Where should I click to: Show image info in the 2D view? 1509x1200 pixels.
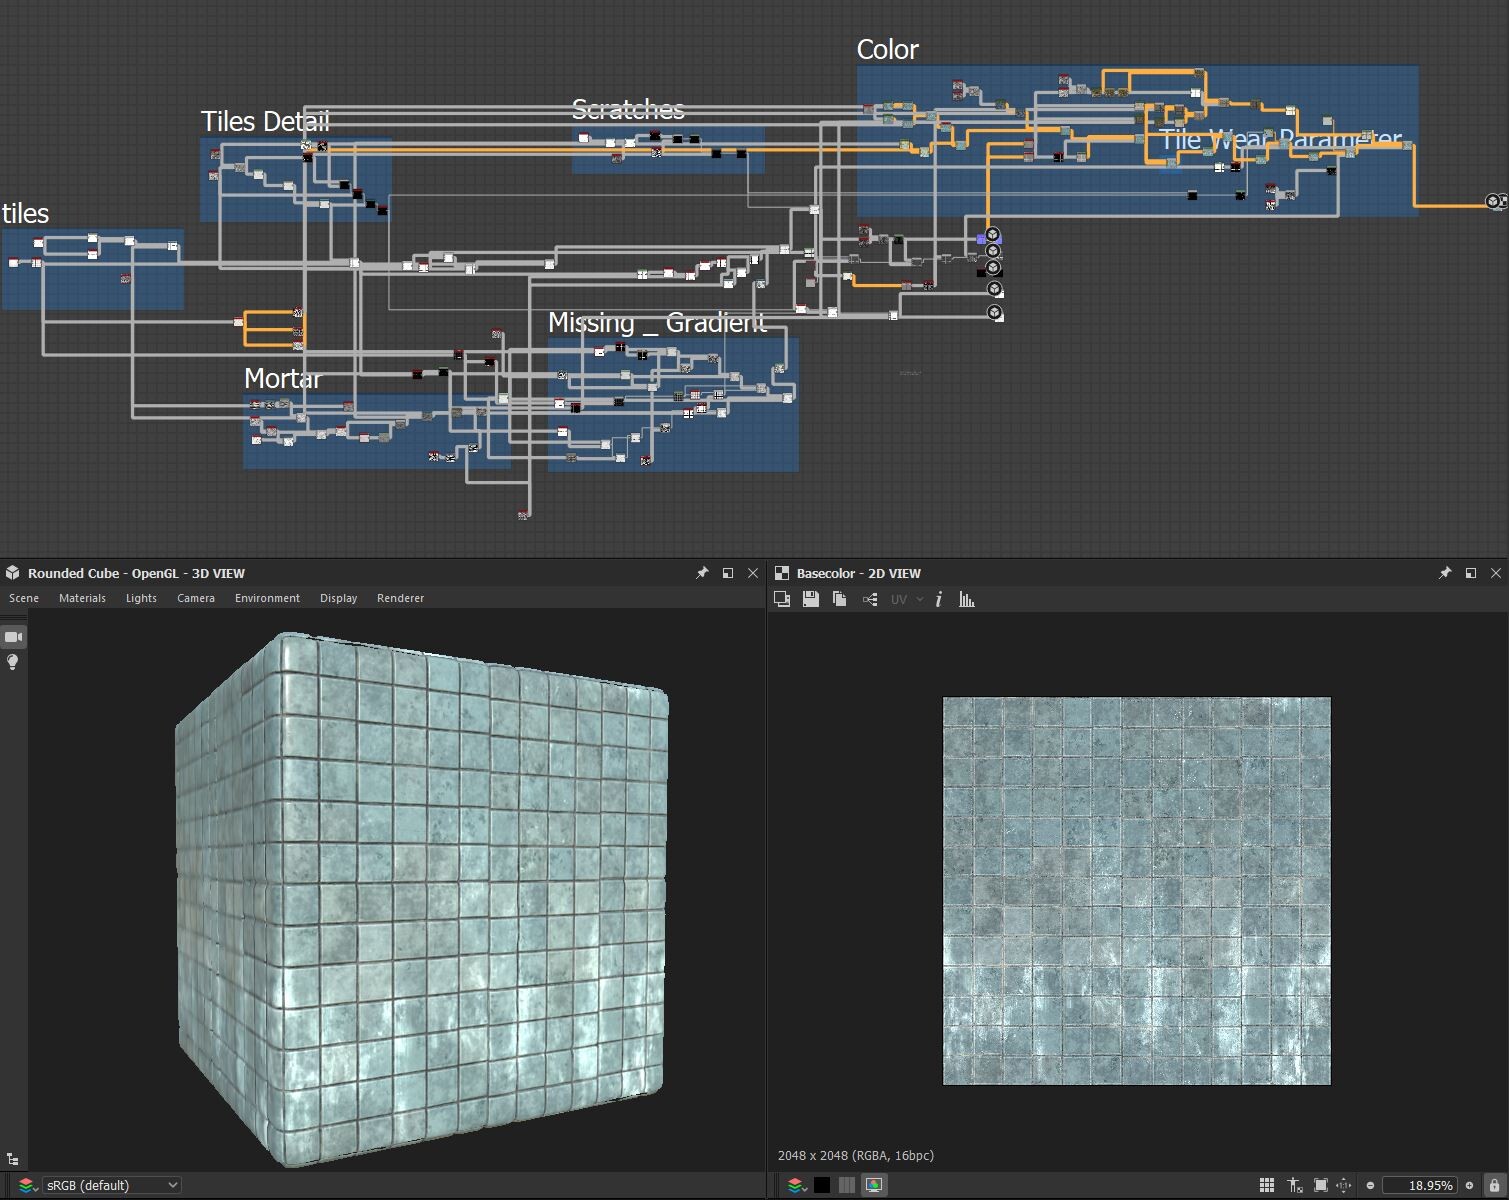(938, 599)
